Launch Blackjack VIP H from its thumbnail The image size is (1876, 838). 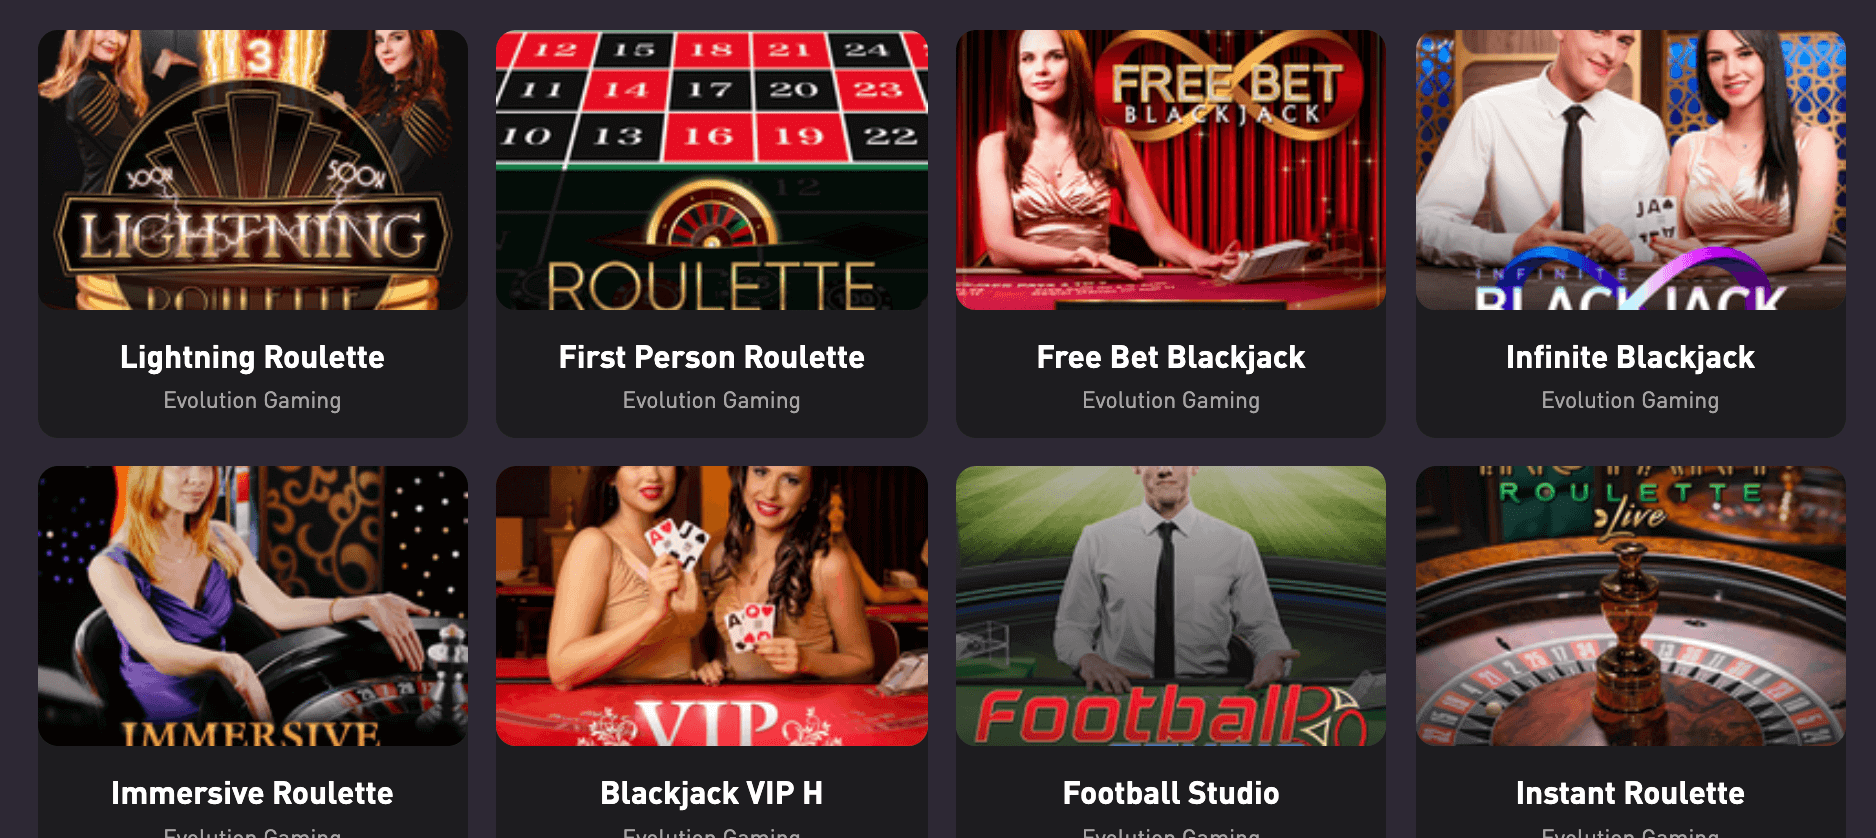pos(712,606)
